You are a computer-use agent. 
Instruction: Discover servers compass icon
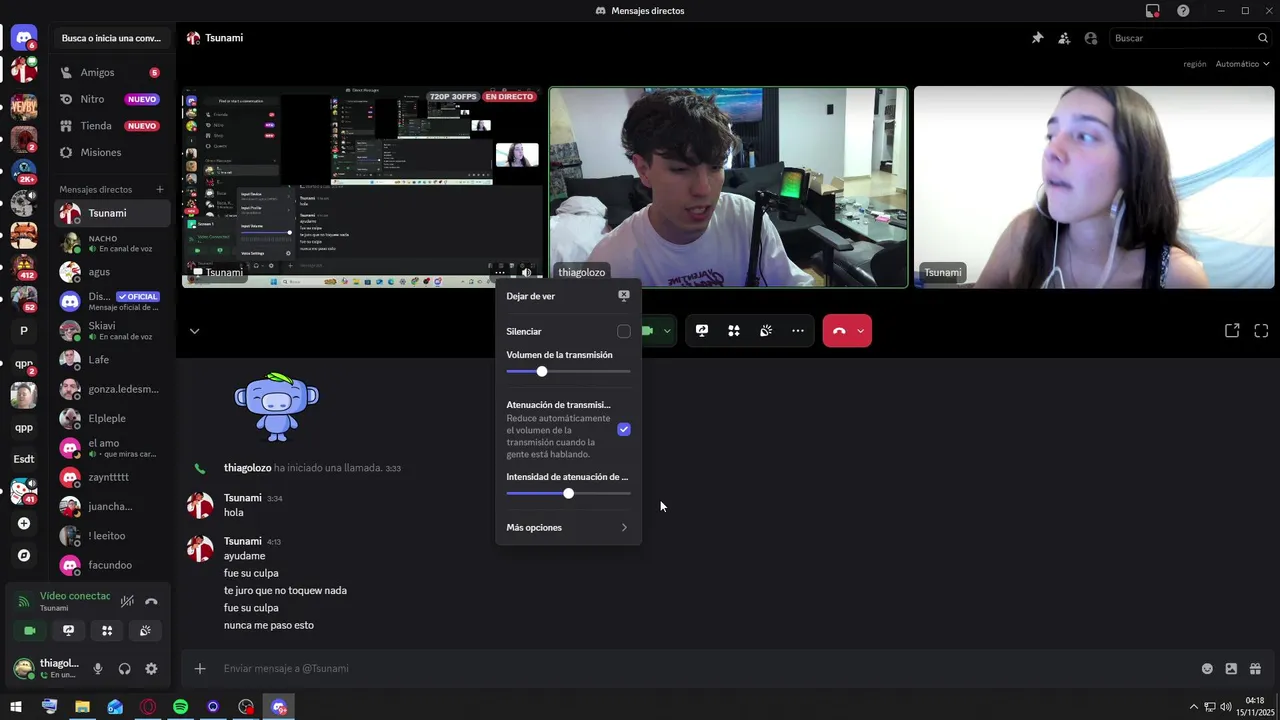(x=24, y=555)
